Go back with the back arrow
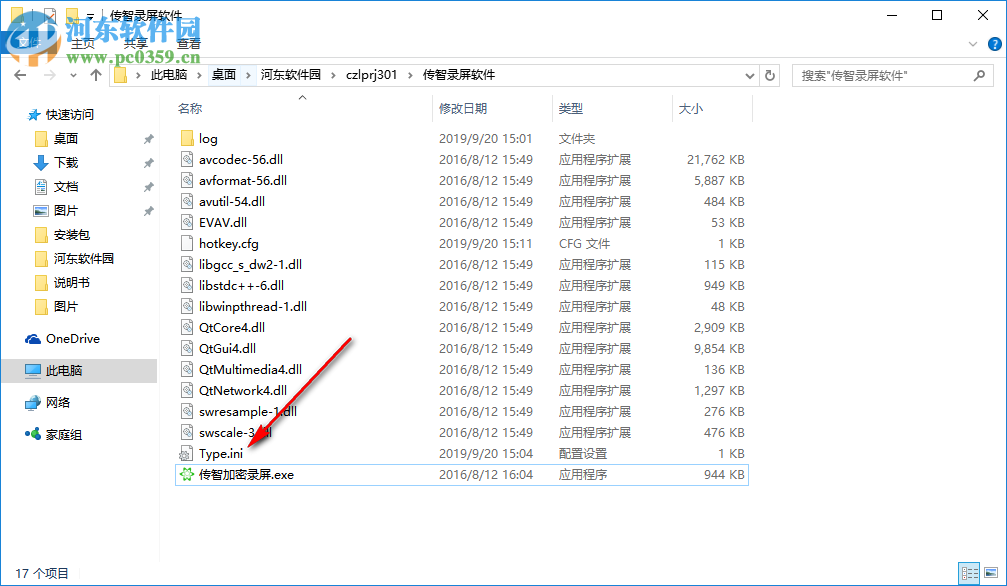Screen dimensions: 1007x586 [x=19, y=74]
